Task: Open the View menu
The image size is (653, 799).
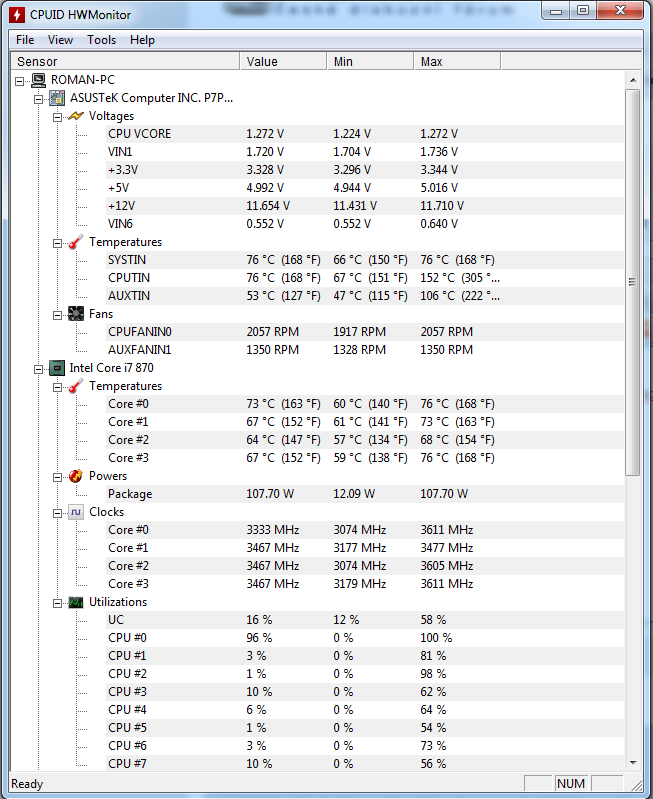Action: pos(60,40)
